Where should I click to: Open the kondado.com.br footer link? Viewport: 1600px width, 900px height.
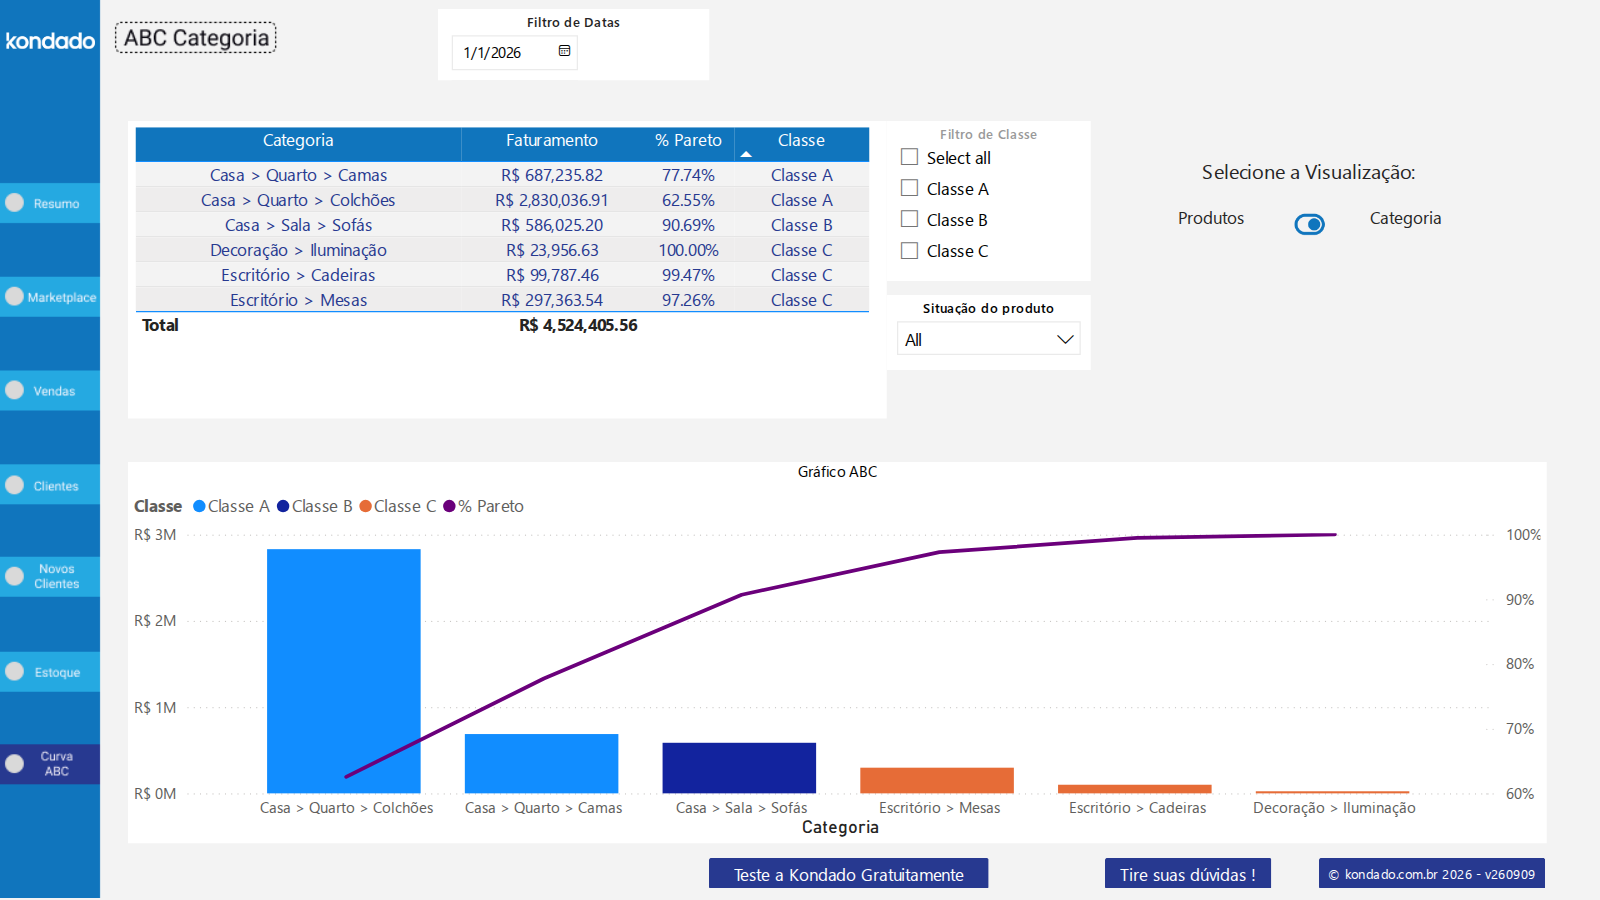(1431, 874)
